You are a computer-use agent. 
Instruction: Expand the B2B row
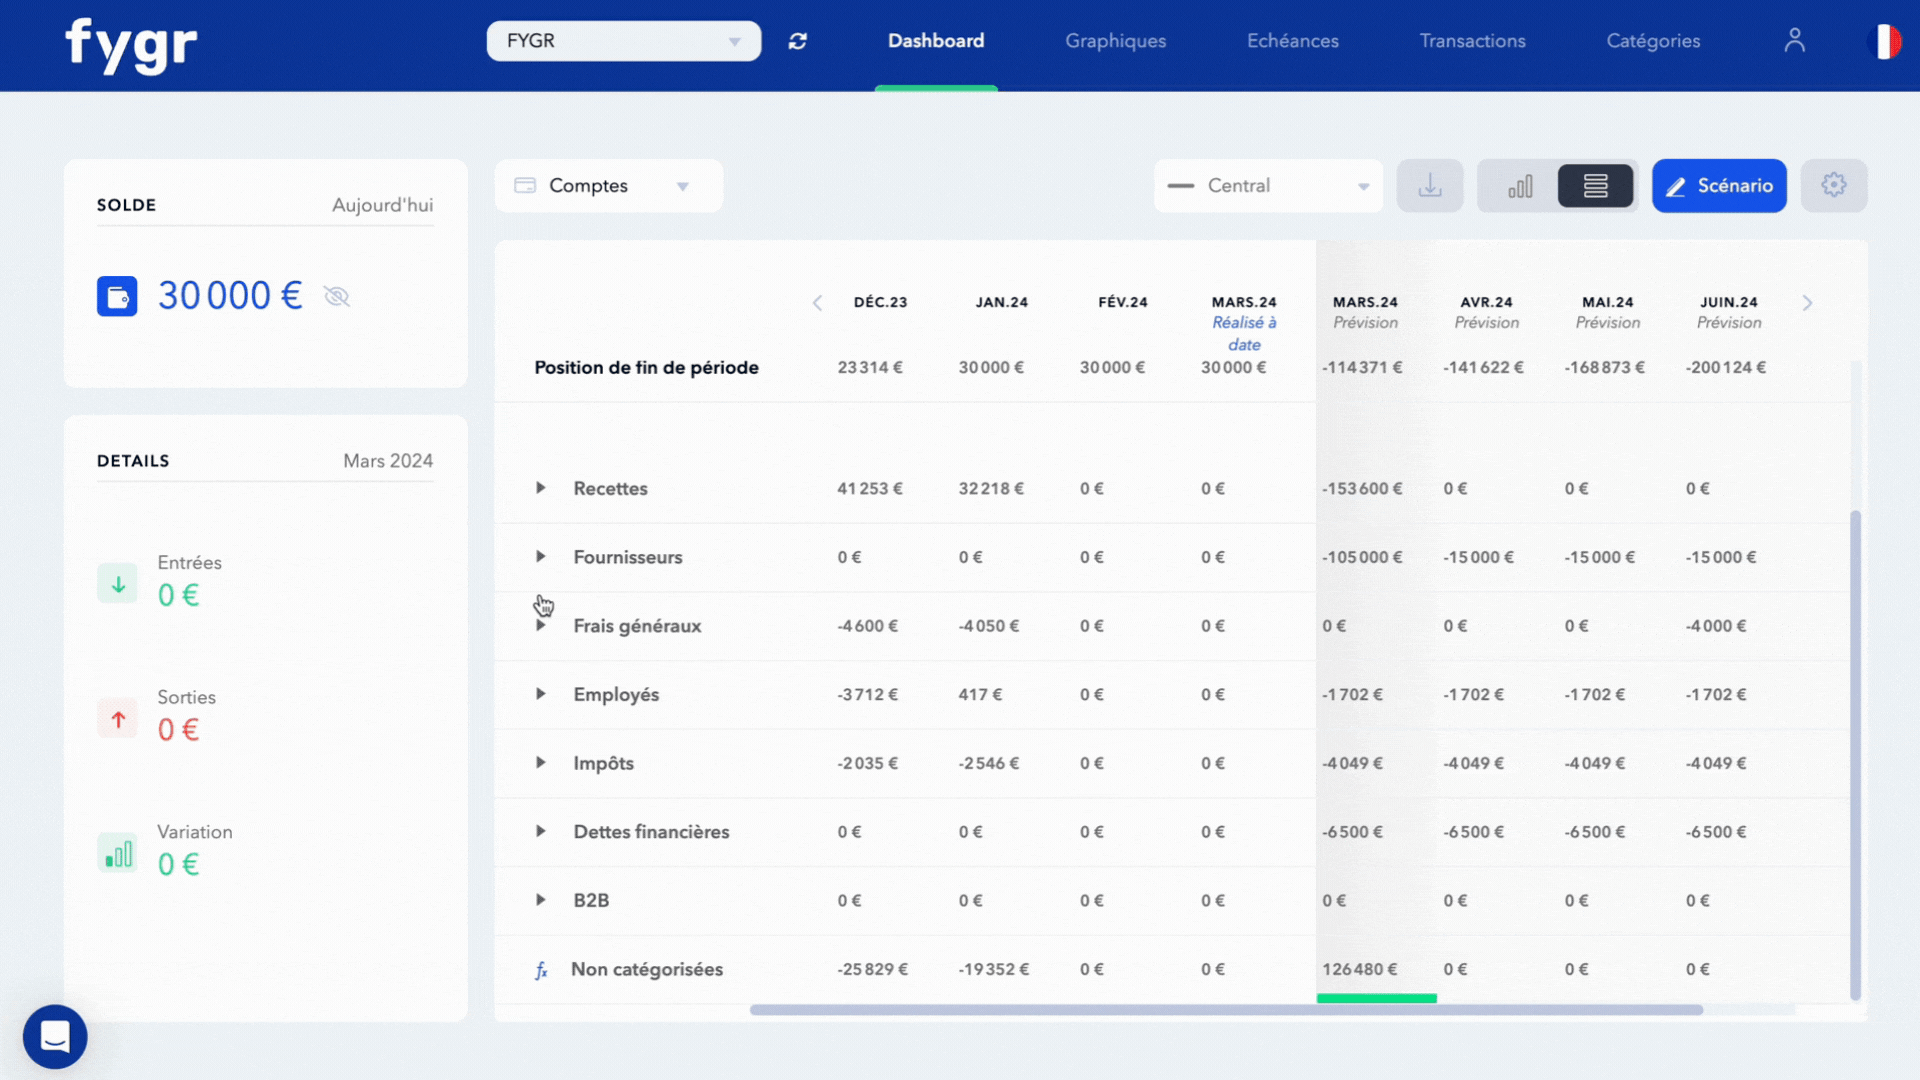(541, 900)
